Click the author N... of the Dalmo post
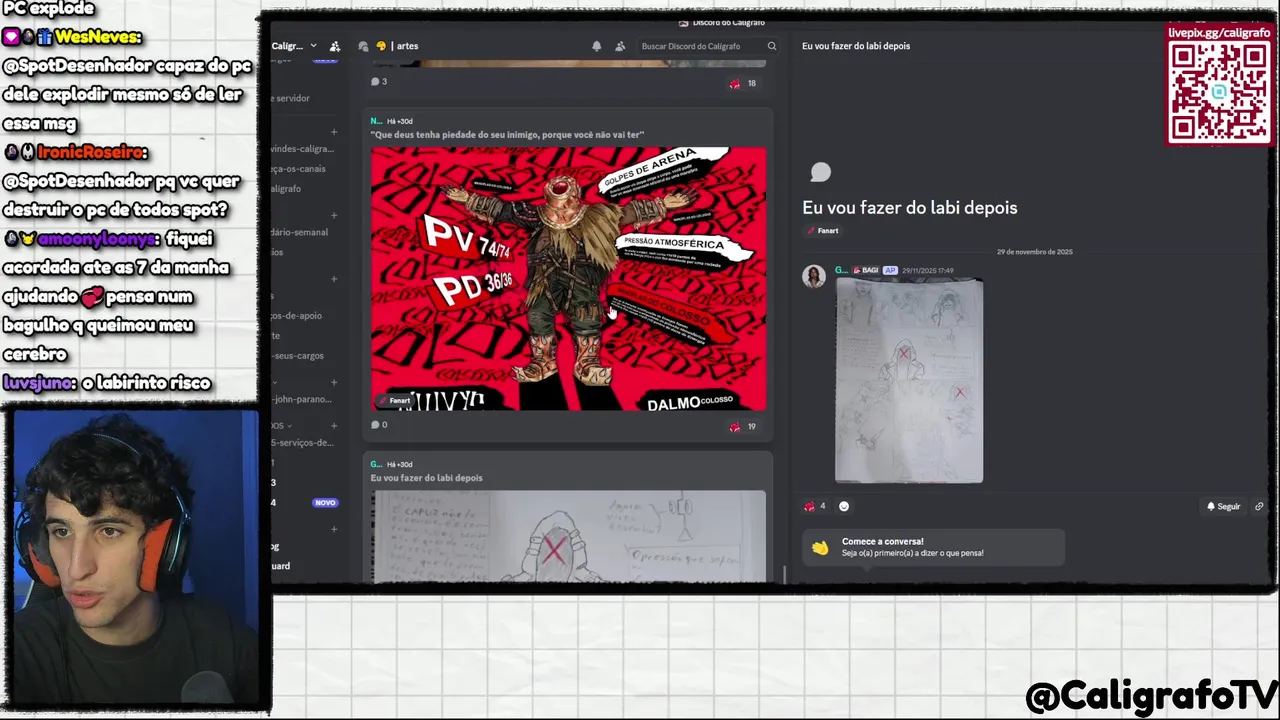This screenshot has width=1280, height=720. coord(376,121)
